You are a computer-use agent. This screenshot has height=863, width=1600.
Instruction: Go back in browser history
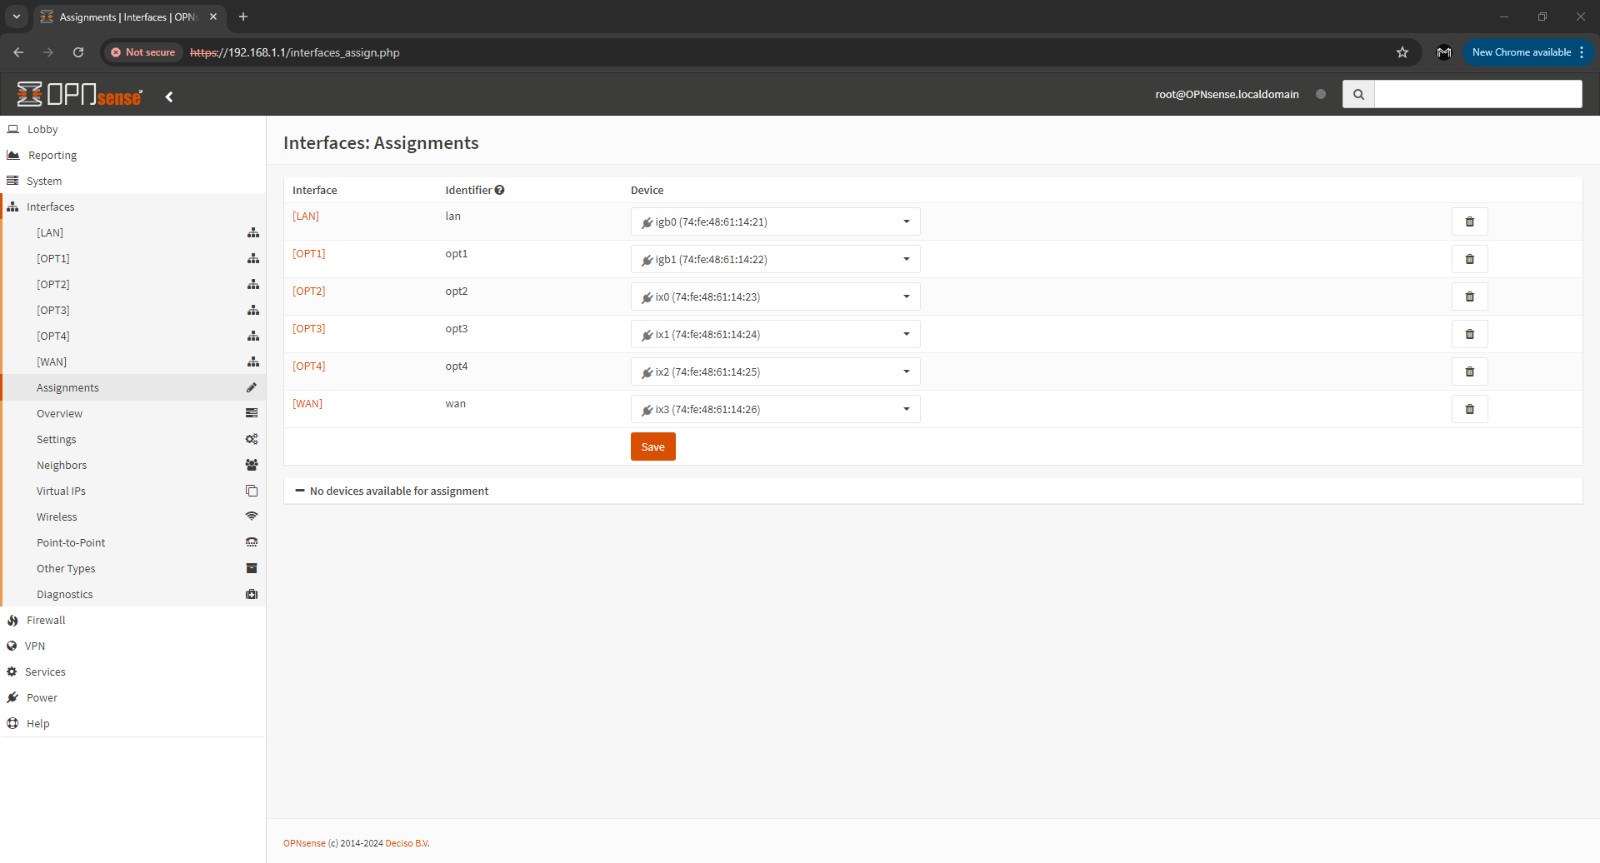[18, 52]
